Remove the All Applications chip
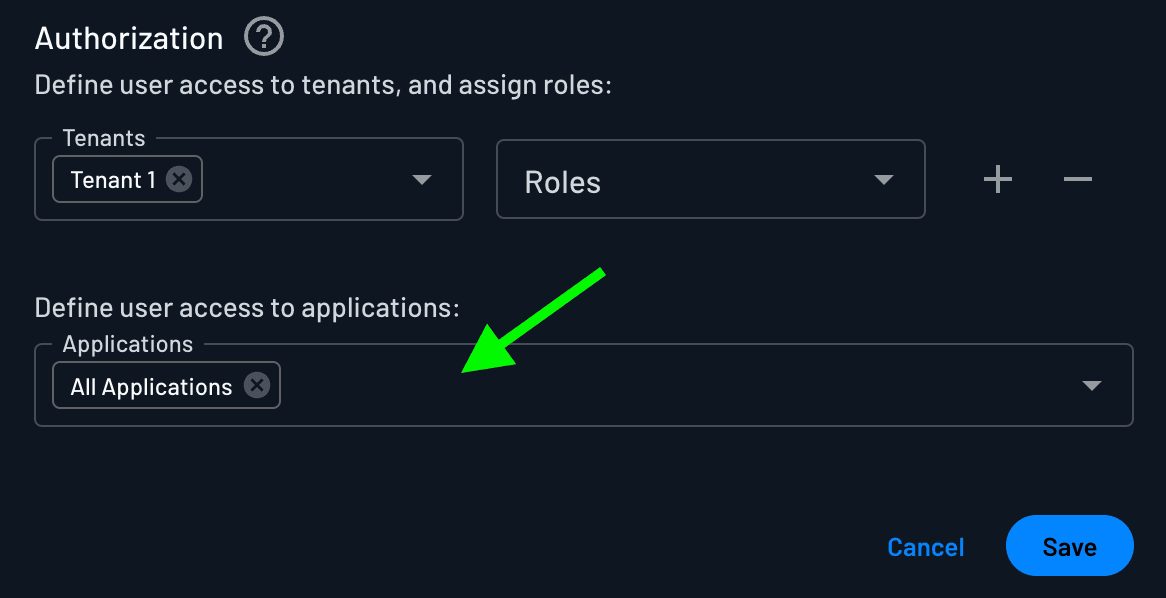 coord(258,385)
